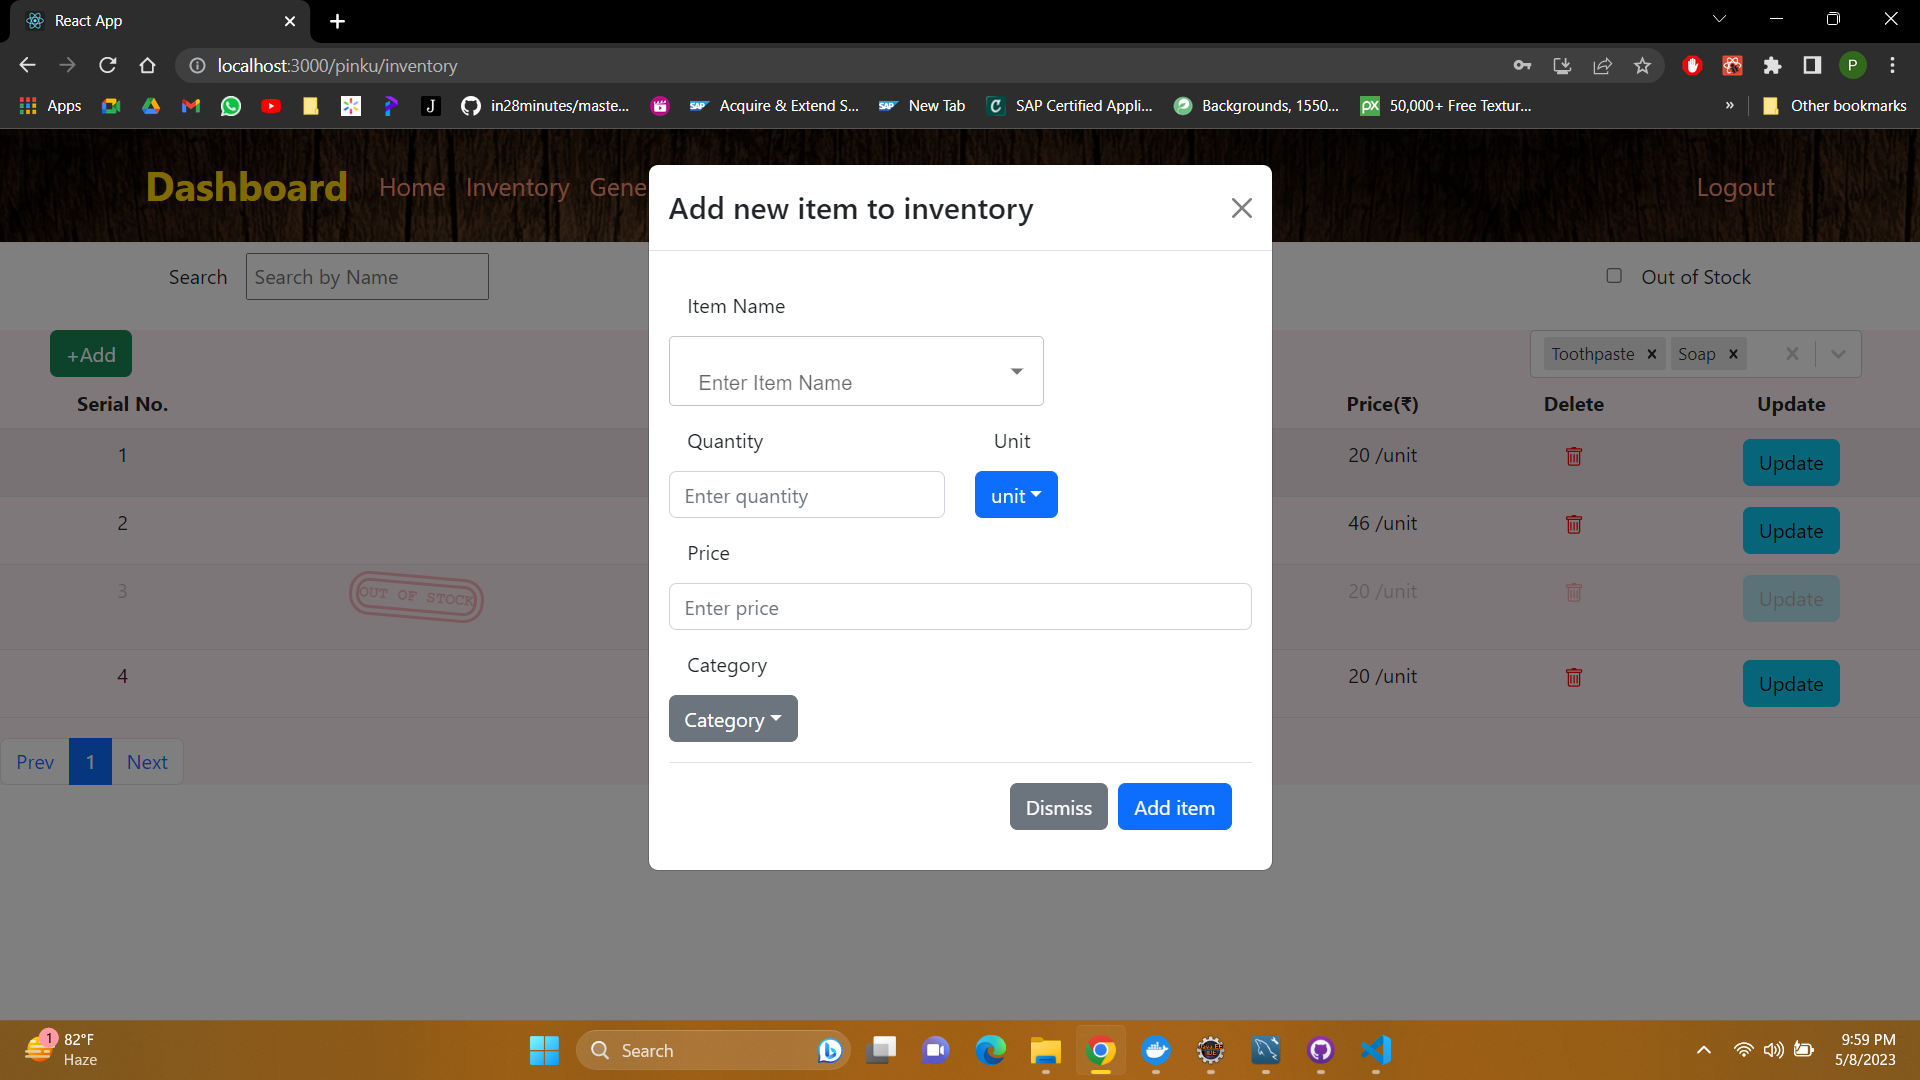Click the WhatsApp bookmark icon

[x=230, y=105]
